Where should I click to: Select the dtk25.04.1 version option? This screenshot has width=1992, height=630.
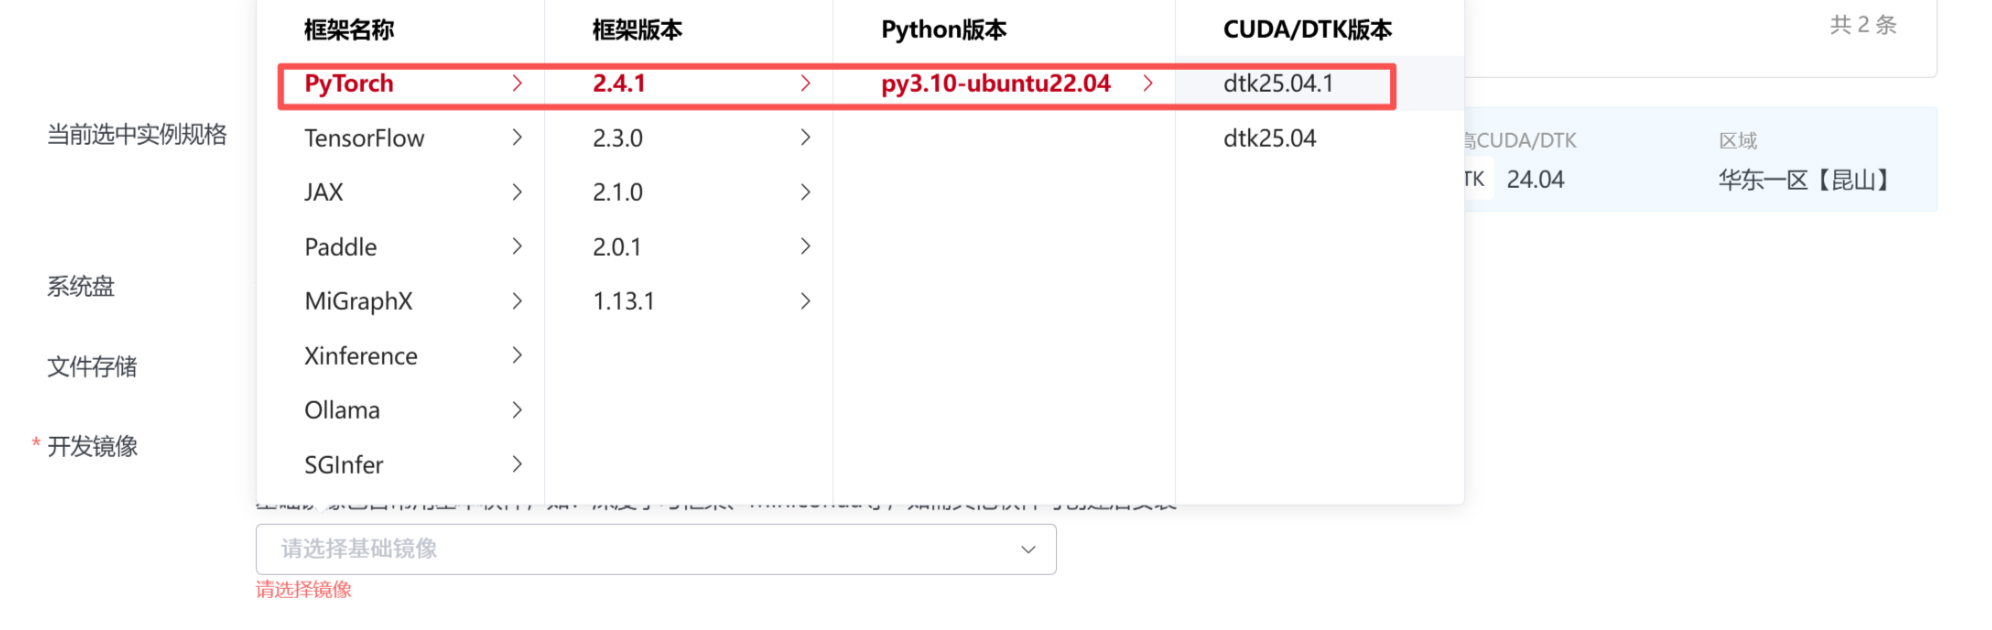click(x=1278, y=84)
